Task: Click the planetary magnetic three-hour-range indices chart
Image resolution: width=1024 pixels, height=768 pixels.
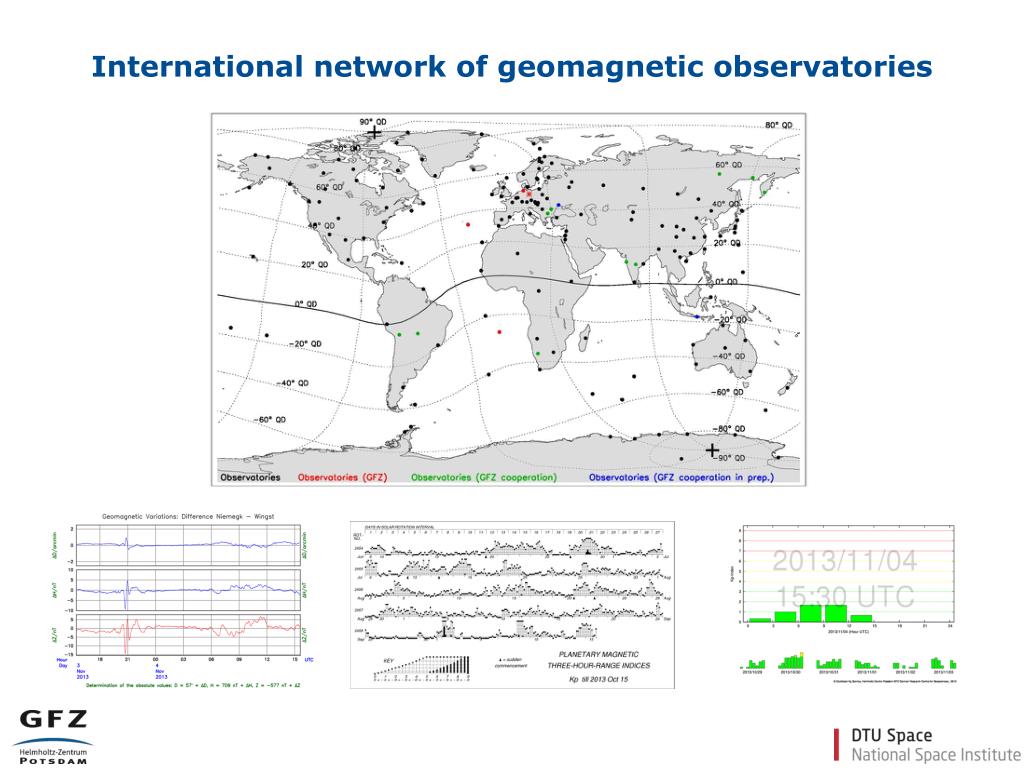Action: (x=513, y=605)
